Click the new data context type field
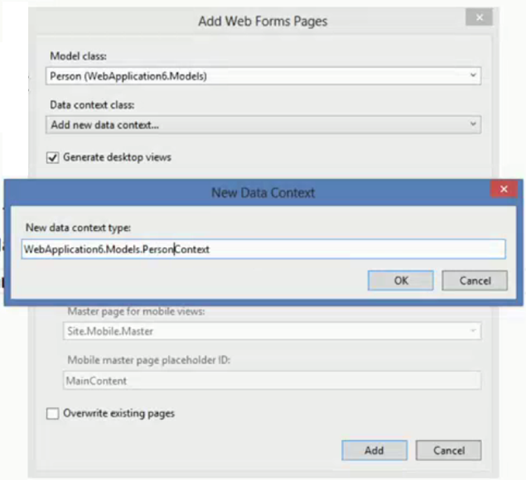The width and height of the screenshot is (526, 480). pos(263,249)
